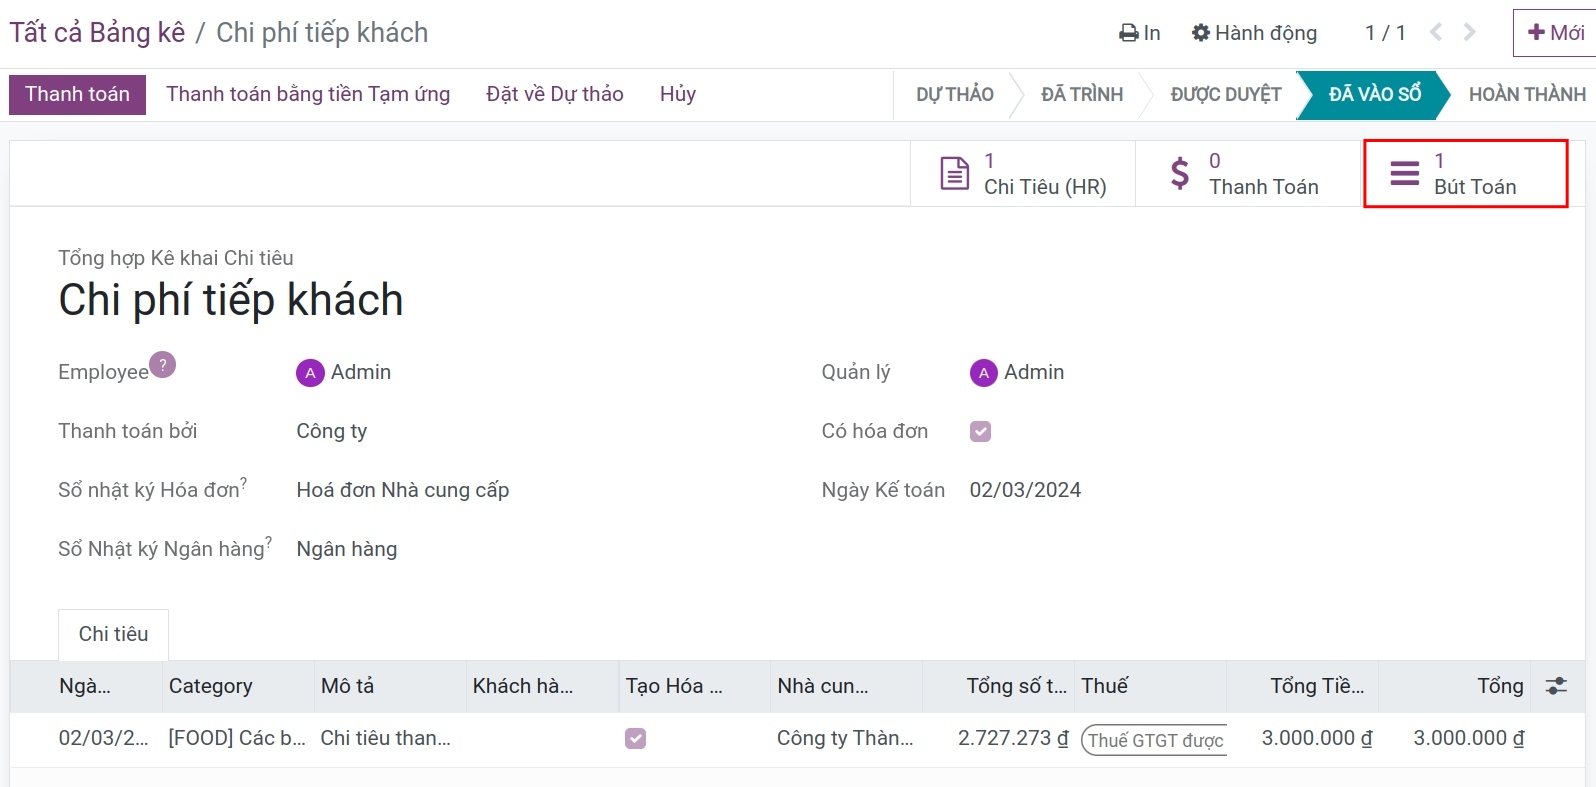The width and height of the screenshot is (1596, 787).
Task: Click Thanh toán bằng tiền Tạm ứng
Action: click(x=308, y=94)
